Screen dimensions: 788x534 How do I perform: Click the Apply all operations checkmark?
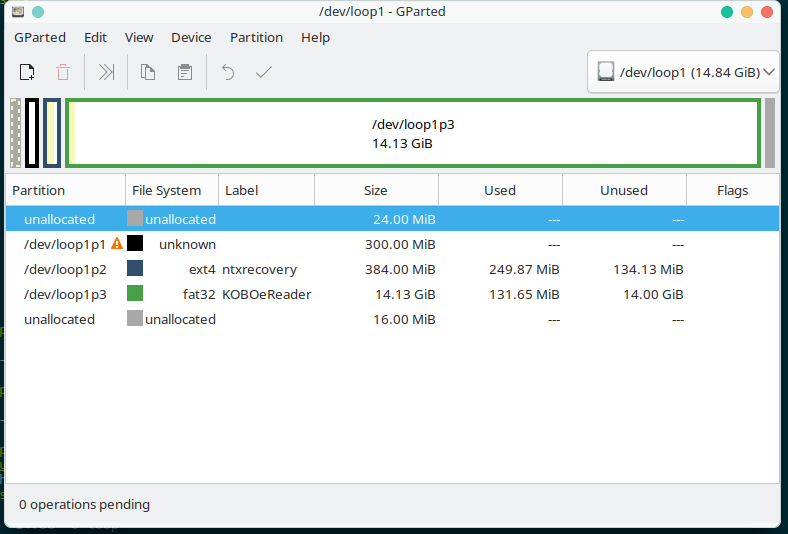tap(264, 72)
